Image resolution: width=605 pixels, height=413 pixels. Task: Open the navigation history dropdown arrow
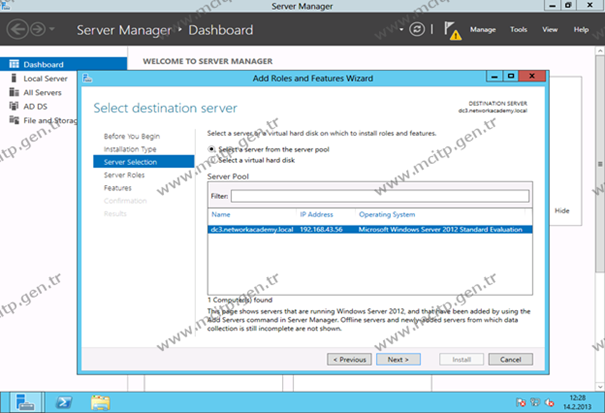[x=52, y=29]
